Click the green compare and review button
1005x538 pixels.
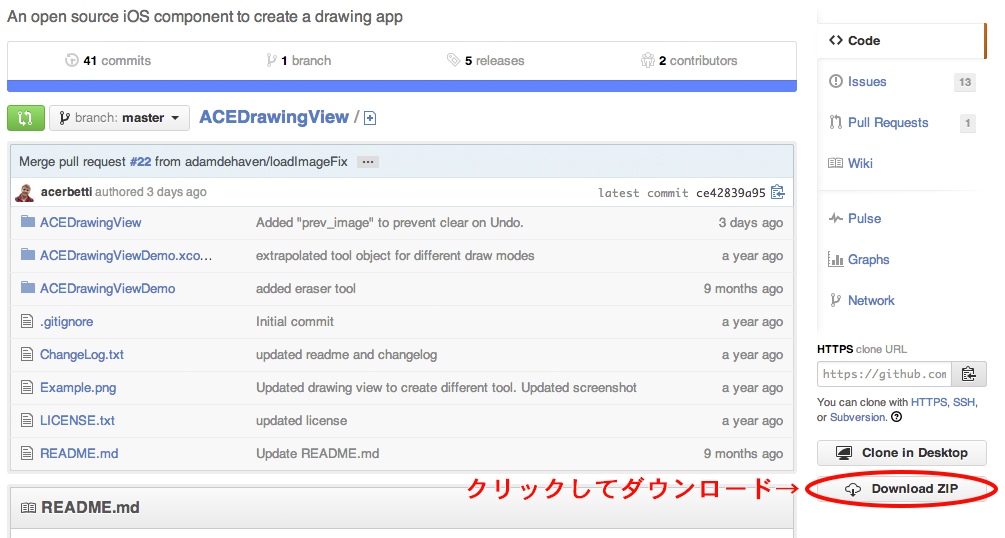pos(26,118)
